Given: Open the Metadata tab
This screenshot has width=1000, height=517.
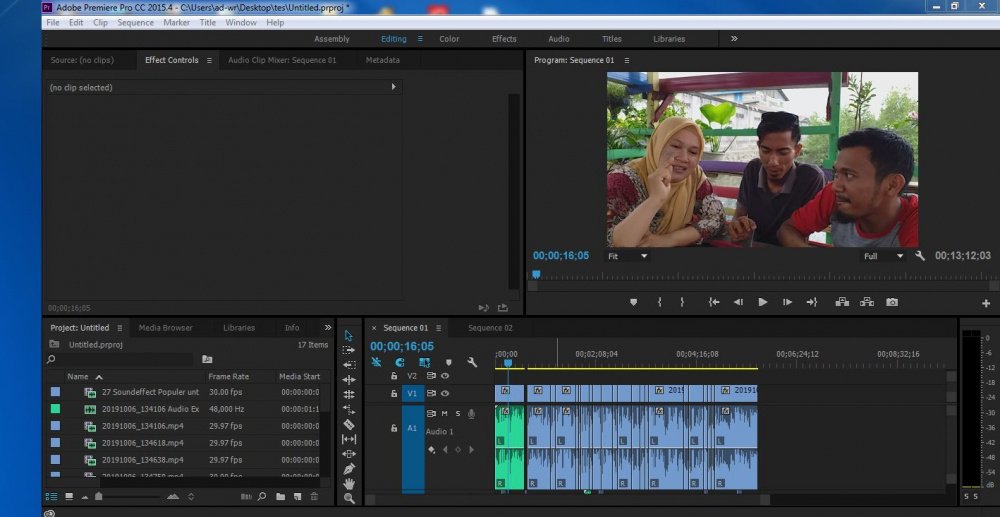Looking at the screenshot, I should click(383, 60).
